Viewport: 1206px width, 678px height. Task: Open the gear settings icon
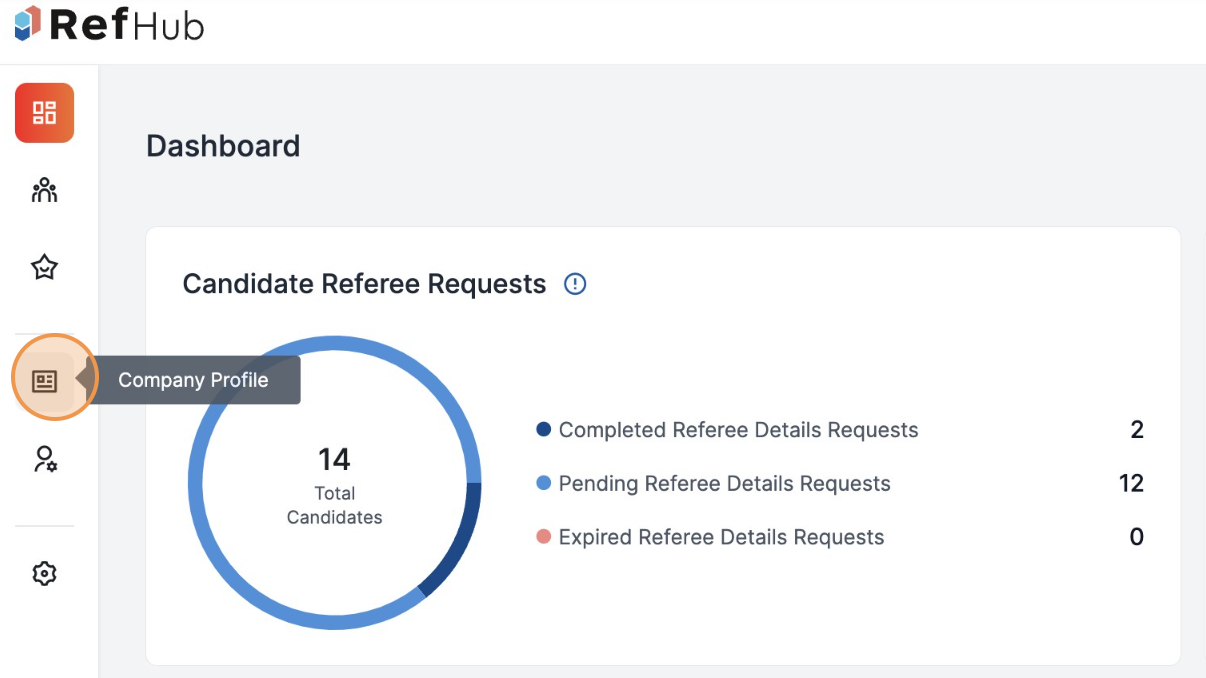(44, 573)
